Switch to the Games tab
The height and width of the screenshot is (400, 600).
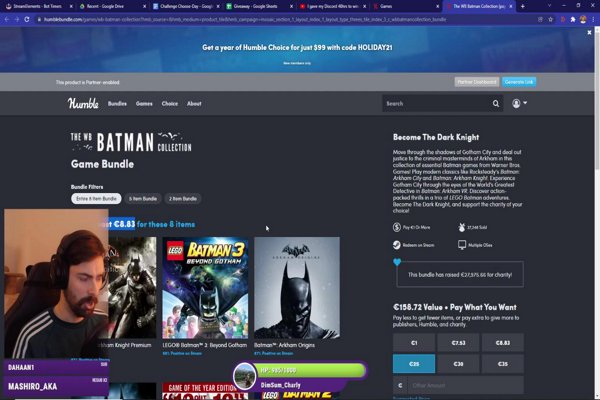[x=405, y=6]
